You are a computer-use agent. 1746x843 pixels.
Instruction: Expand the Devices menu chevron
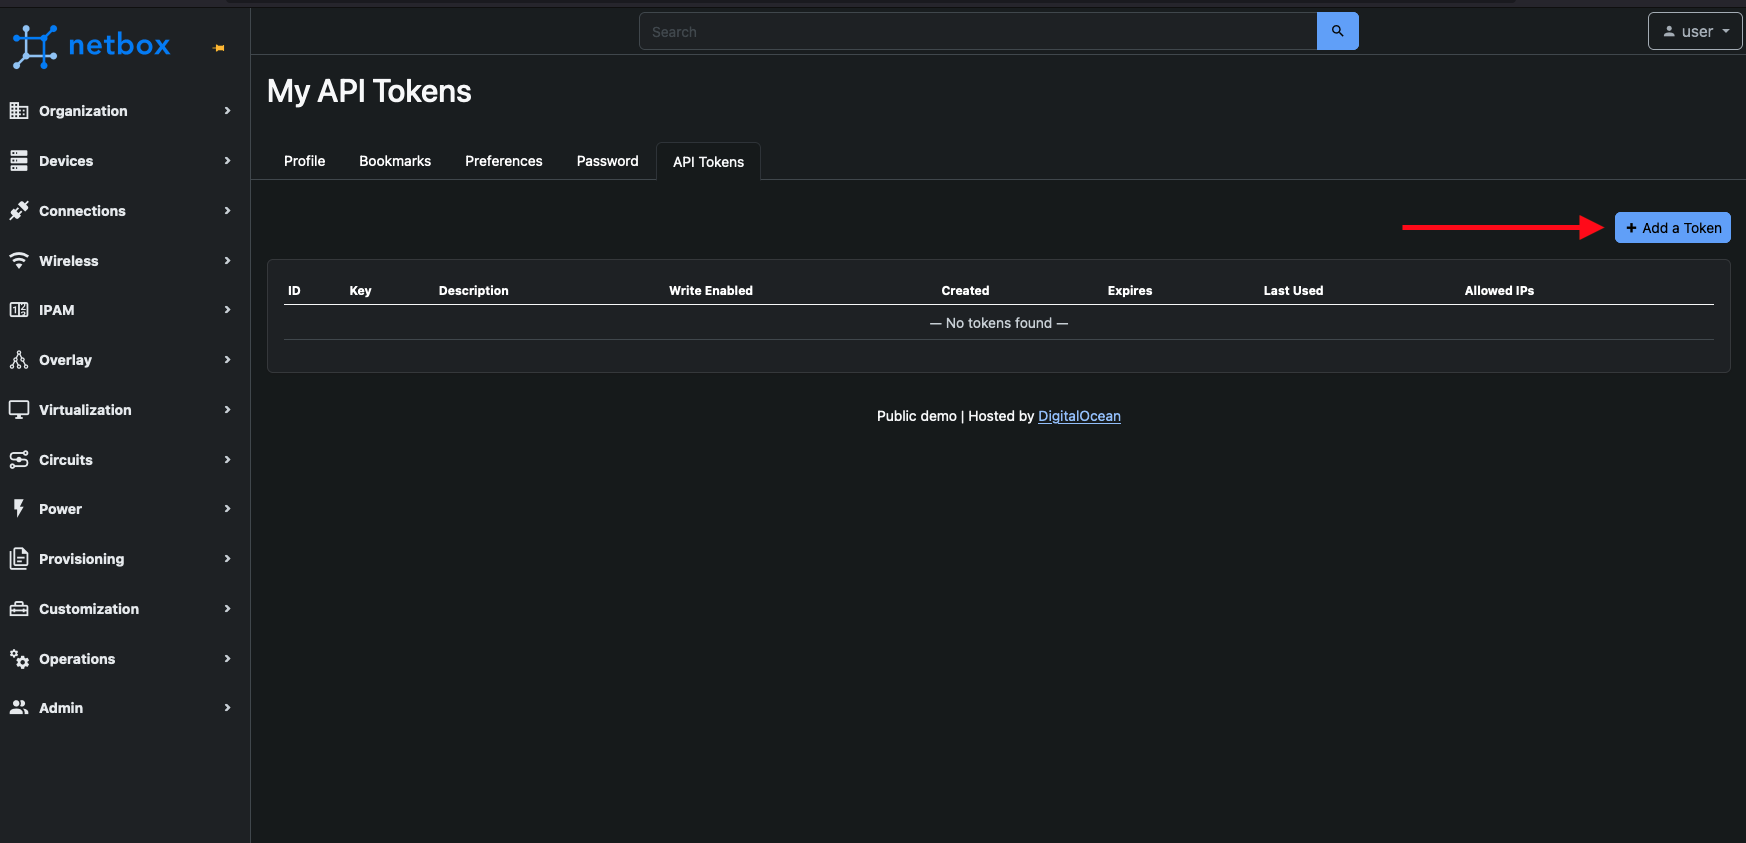click(228, 161)
